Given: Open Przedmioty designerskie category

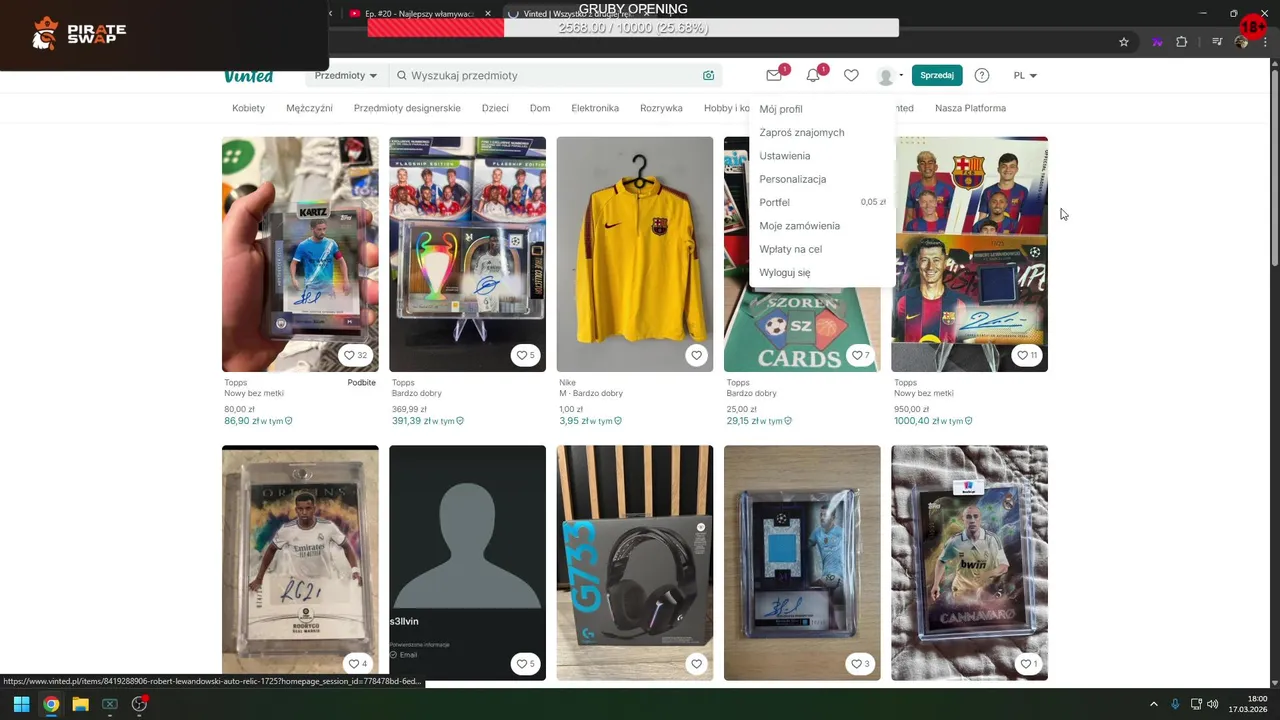Looking at the screenshot, I should pyautogui.click(x=407, y=108).
